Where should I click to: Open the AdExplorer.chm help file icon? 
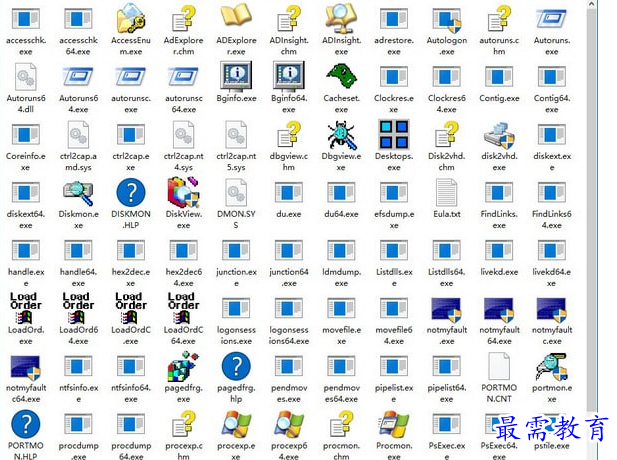tap(184, 18)
